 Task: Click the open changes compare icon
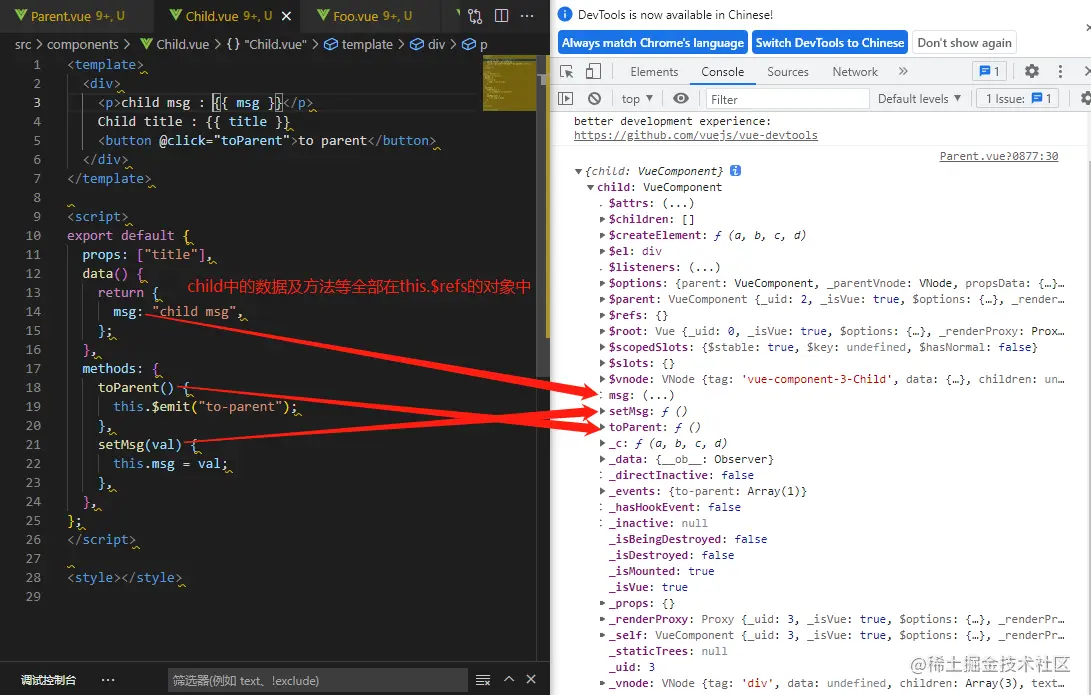[x=475, y=16]
